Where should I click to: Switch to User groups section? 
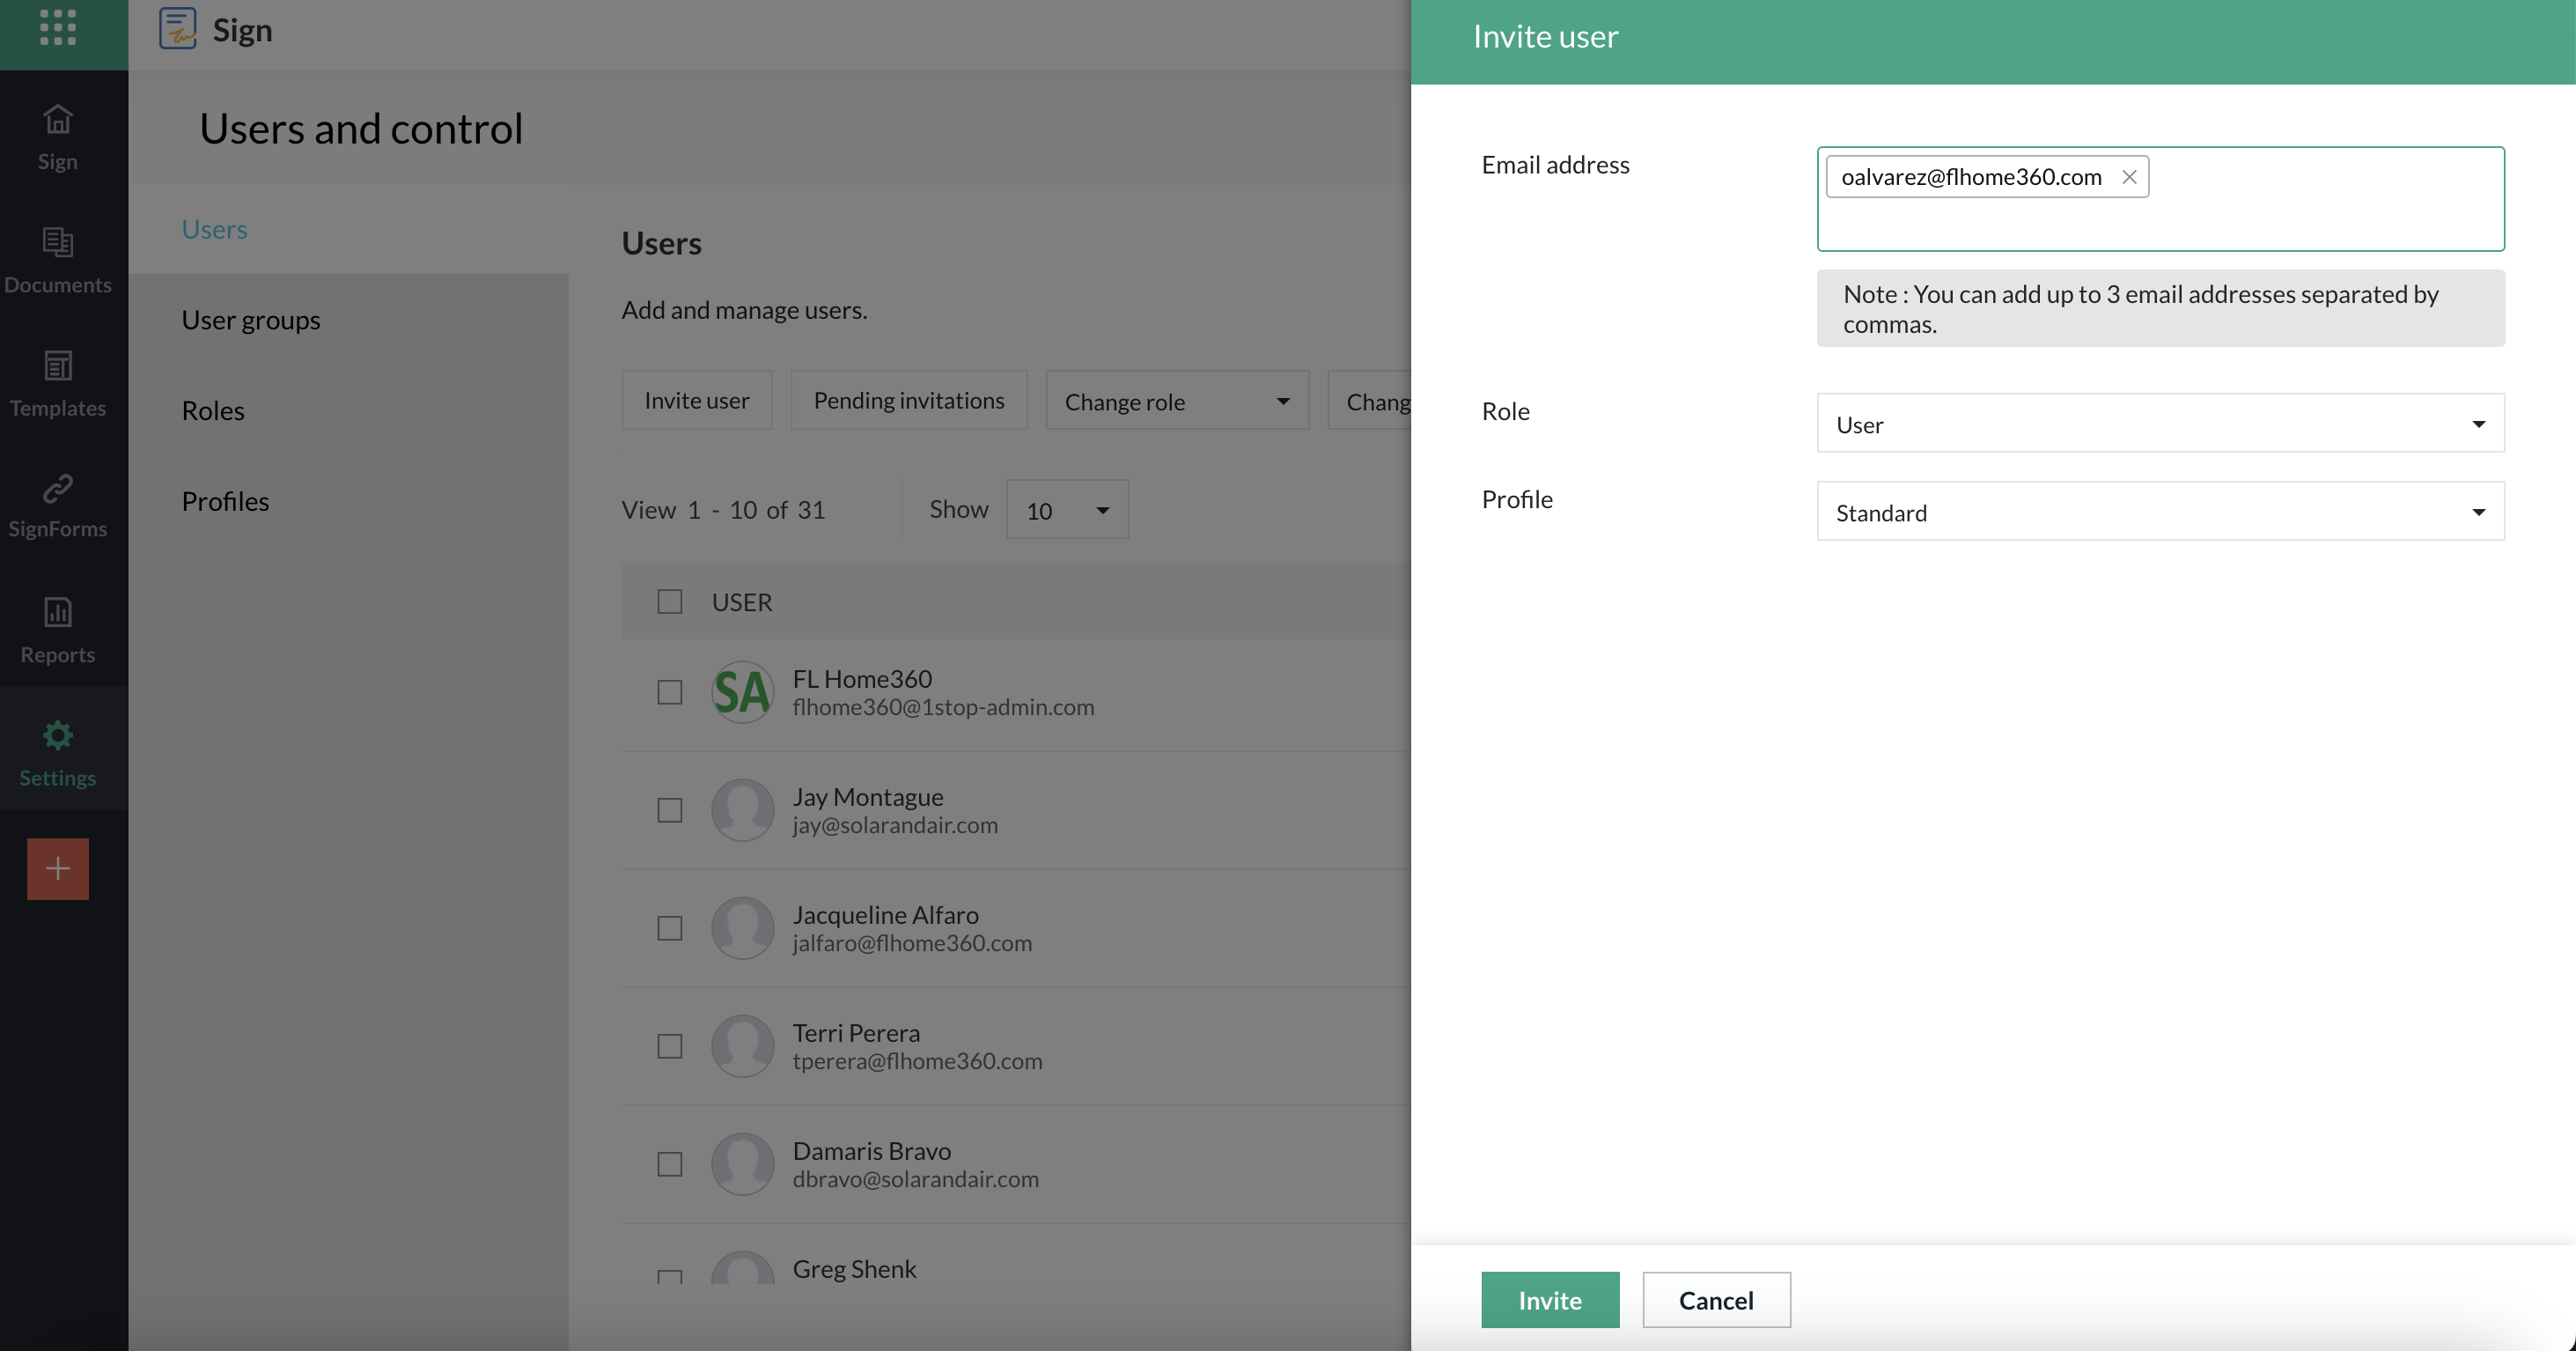coord(250,320)
